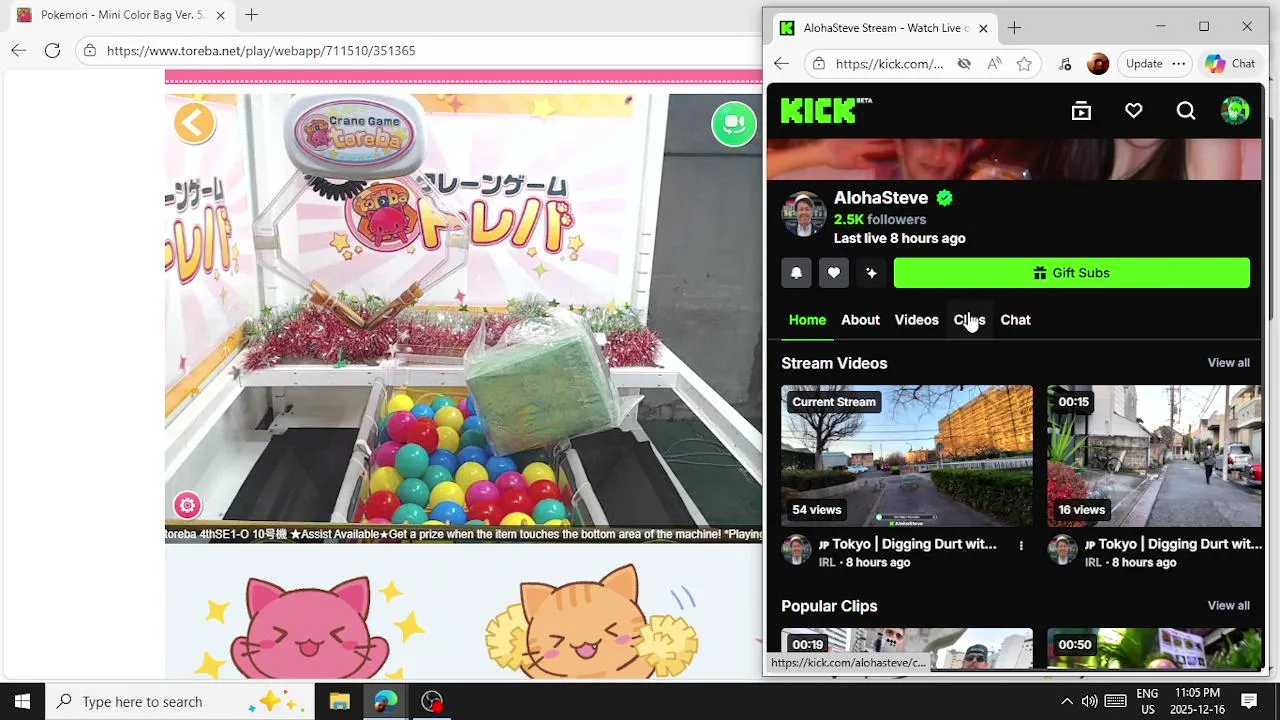The width and height of the screenshot is (1280, 720).
Task: Click the sparkle subscribe button
Action: [x=871, y=273]
